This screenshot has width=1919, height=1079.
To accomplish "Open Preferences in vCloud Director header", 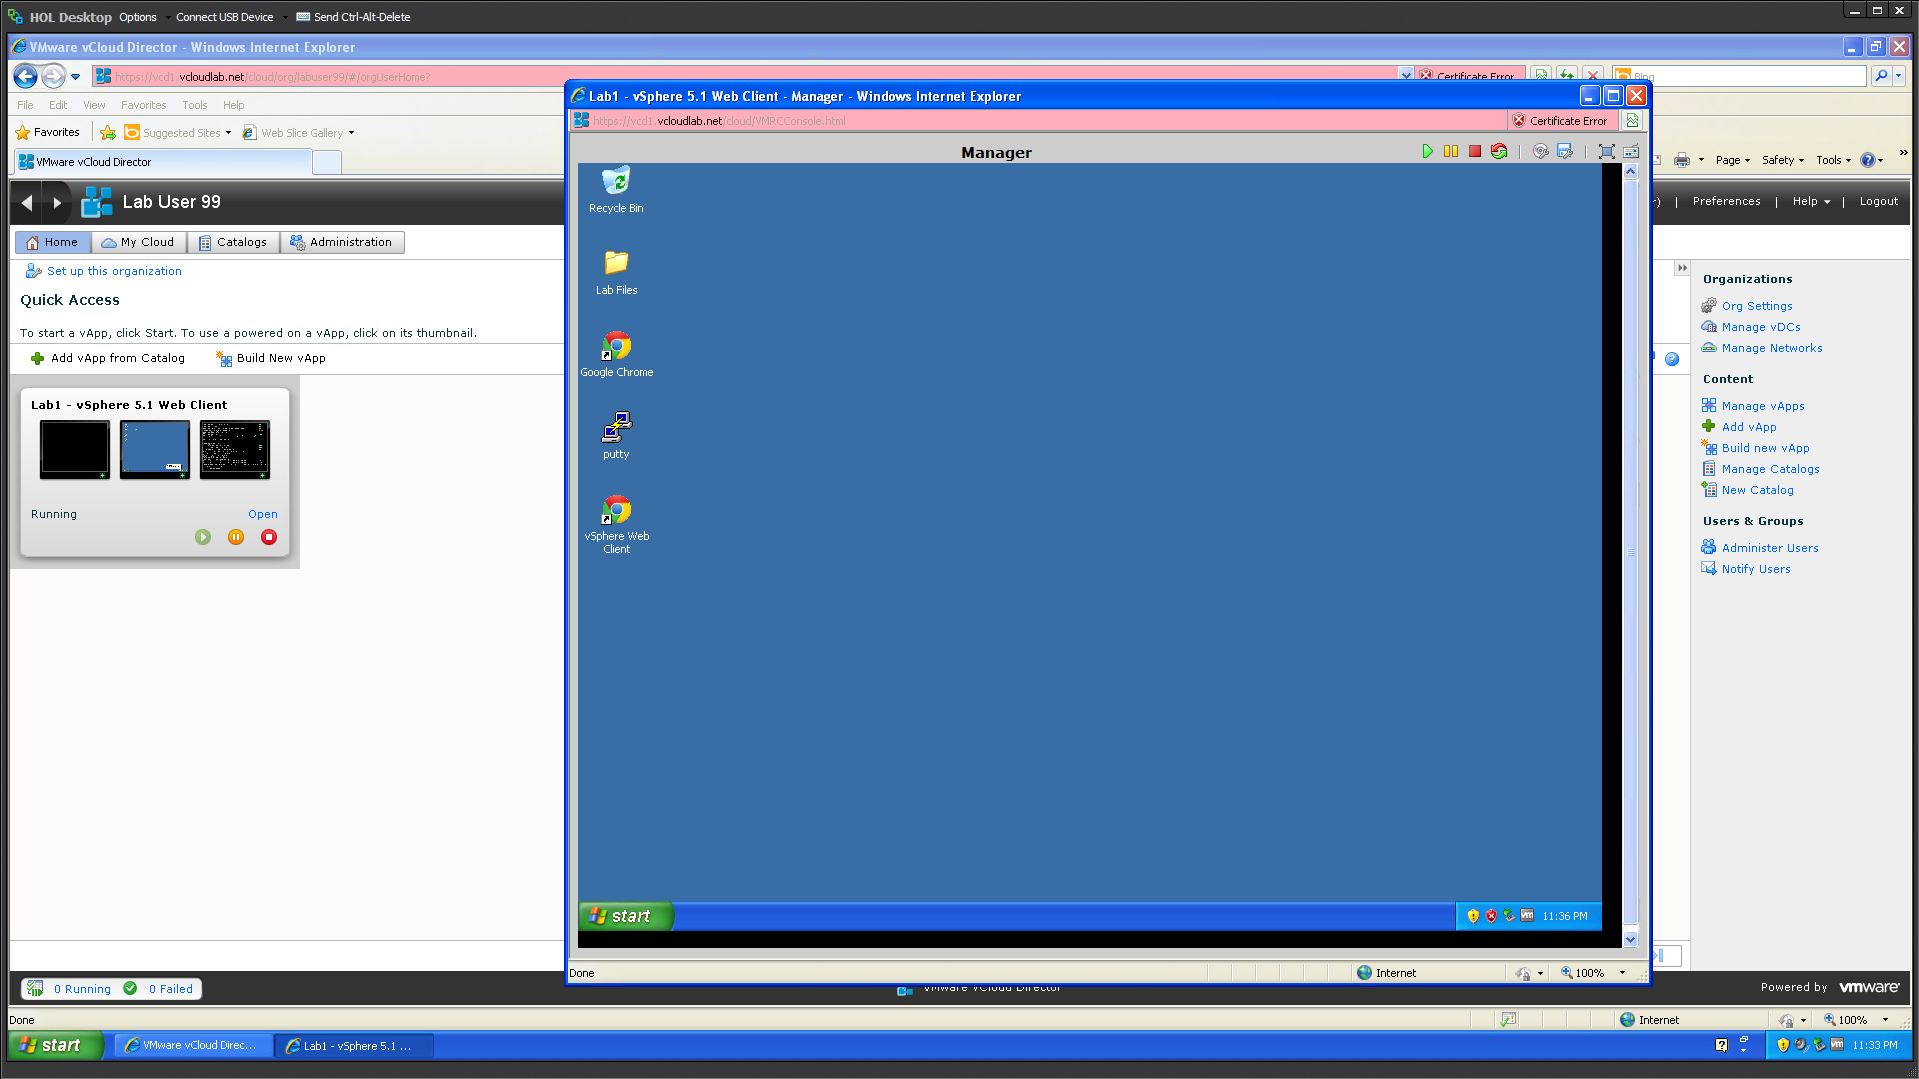I will (x=1726, y=201).
